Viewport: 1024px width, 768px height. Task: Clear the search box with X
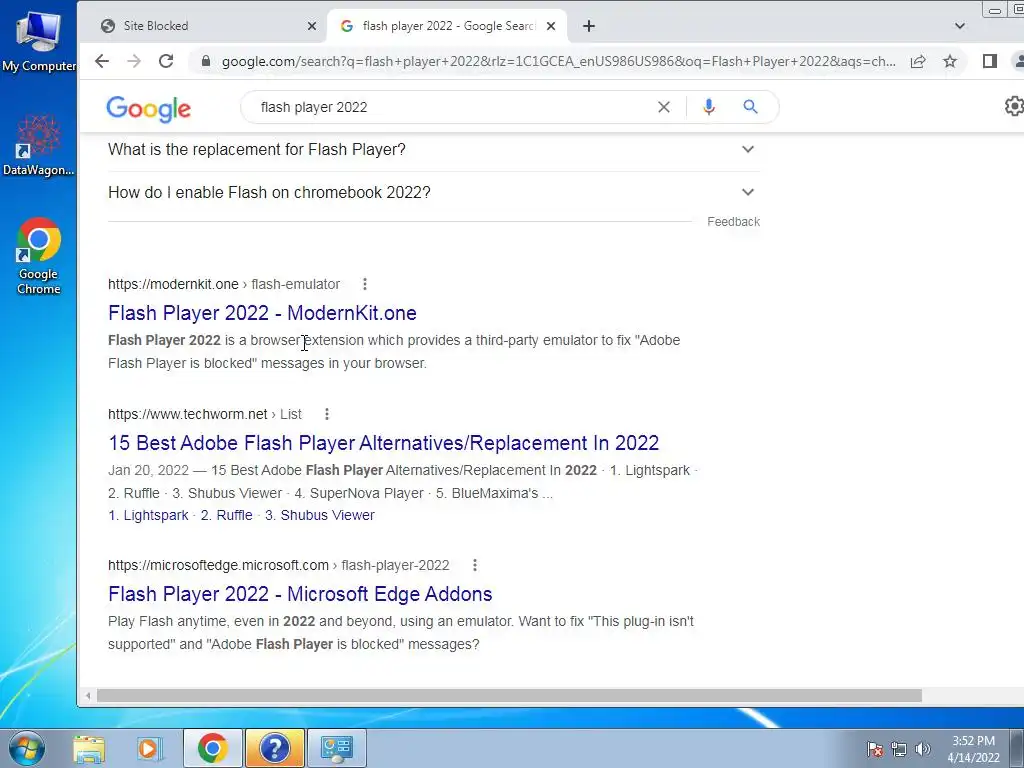pos(664,107)
